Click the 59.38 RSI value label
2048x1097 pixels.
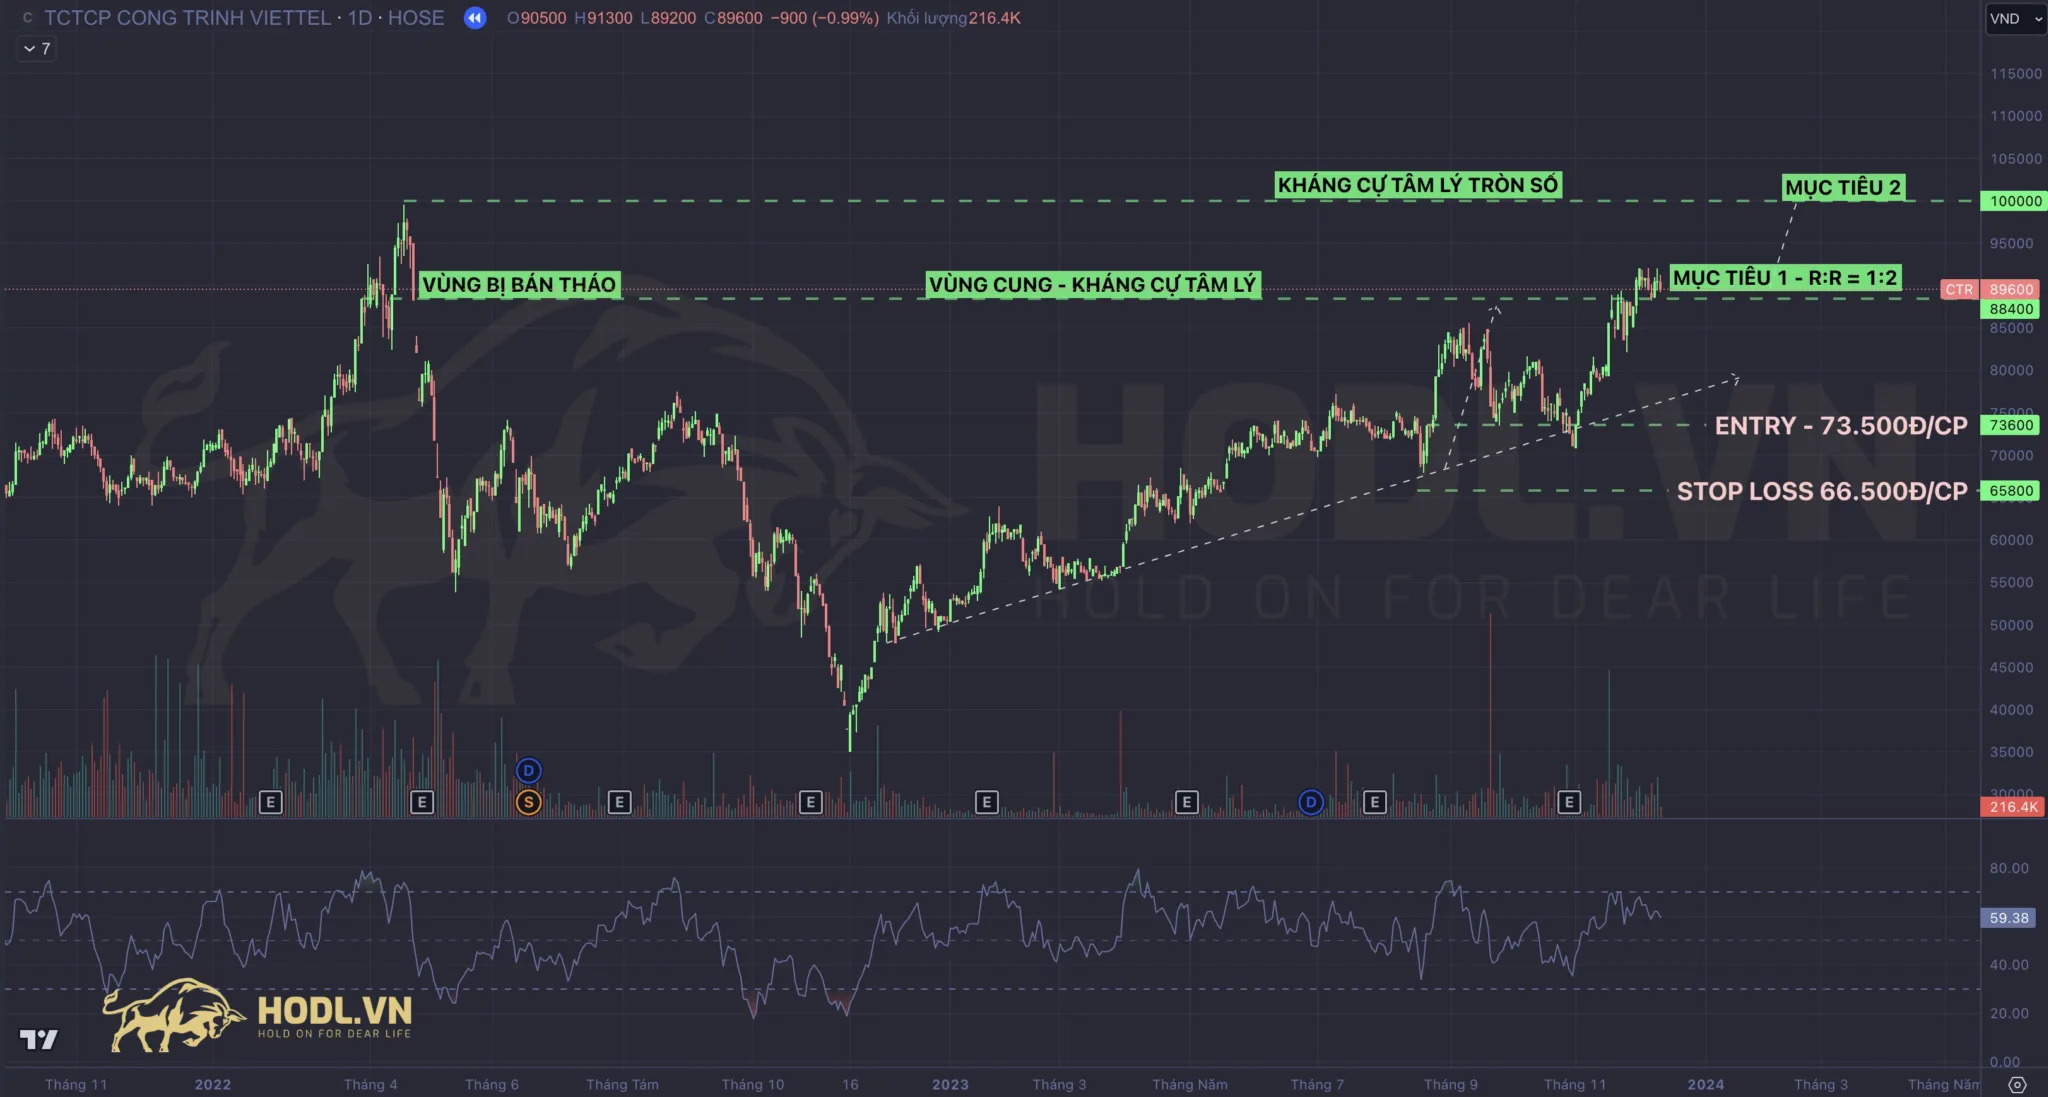pos(2008,918)
